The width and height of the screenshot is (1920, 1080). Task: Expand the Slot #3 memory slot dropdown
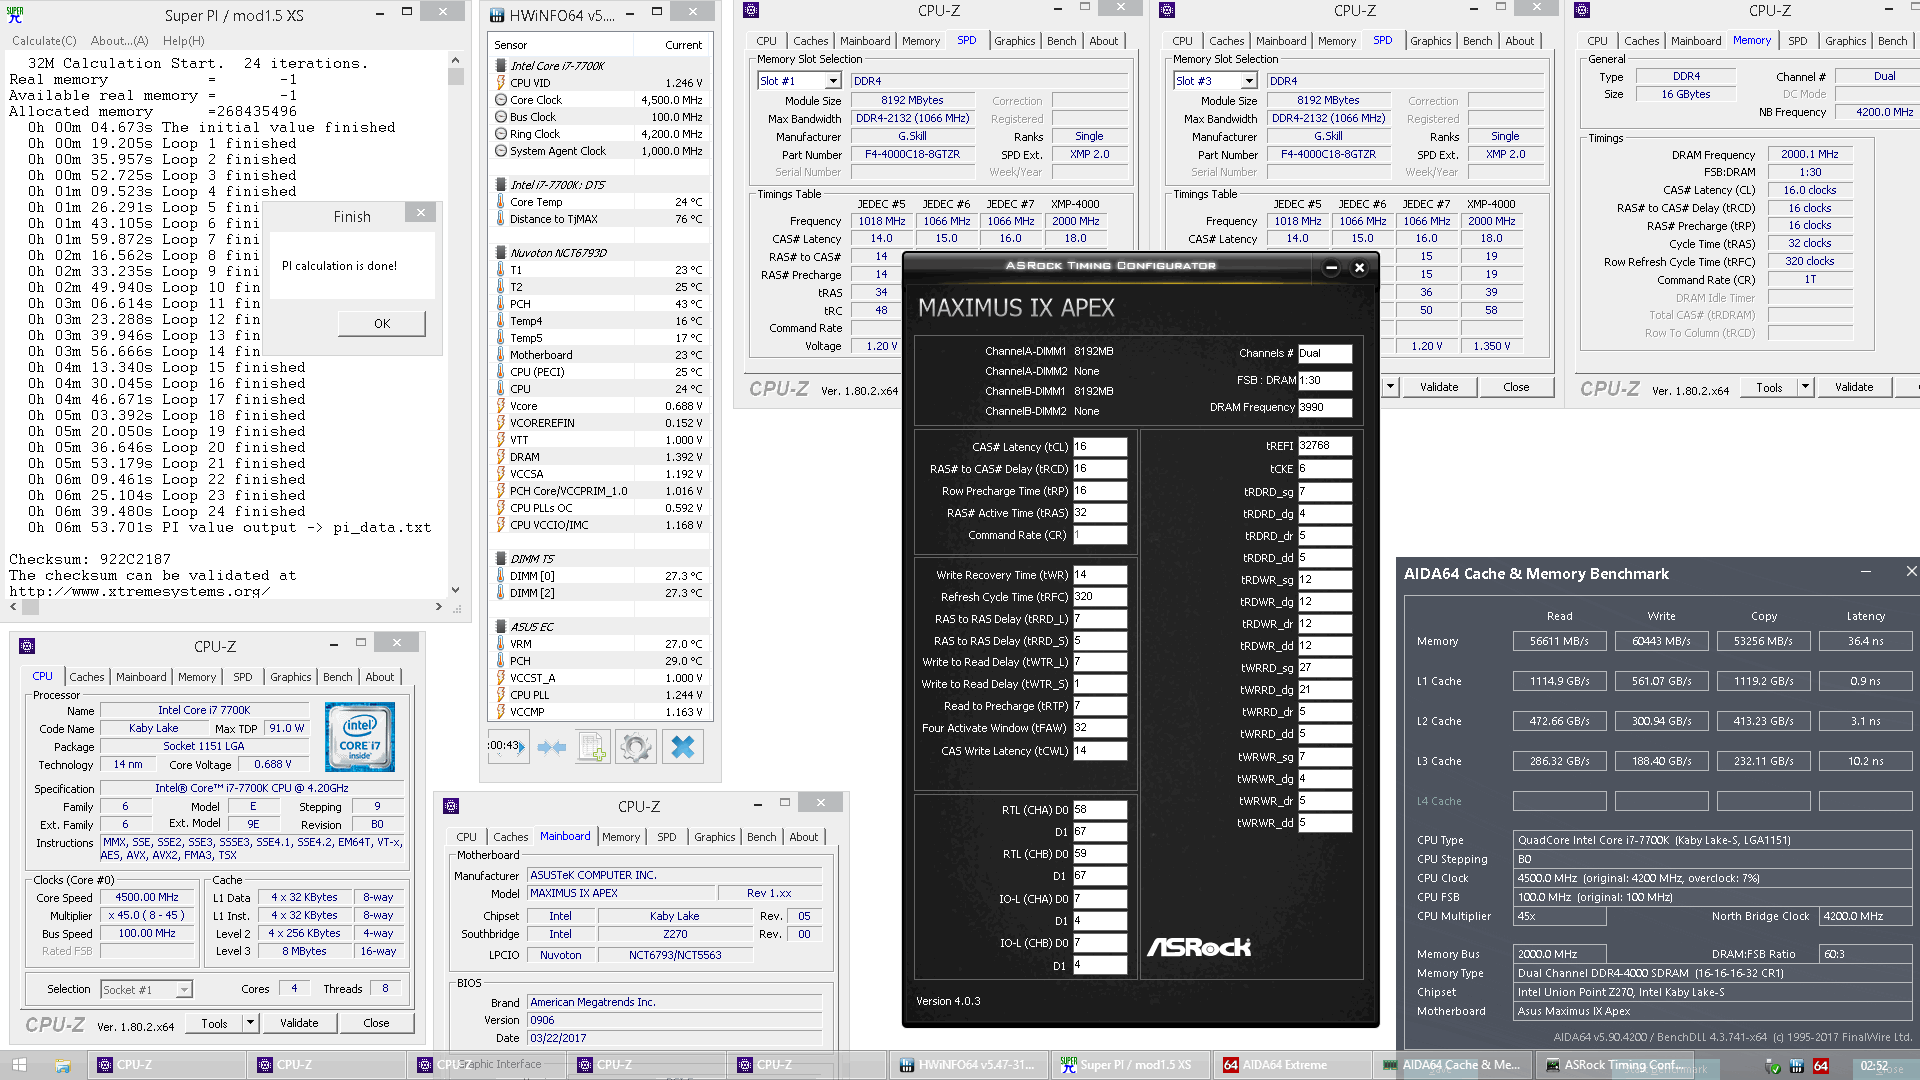1248,81
